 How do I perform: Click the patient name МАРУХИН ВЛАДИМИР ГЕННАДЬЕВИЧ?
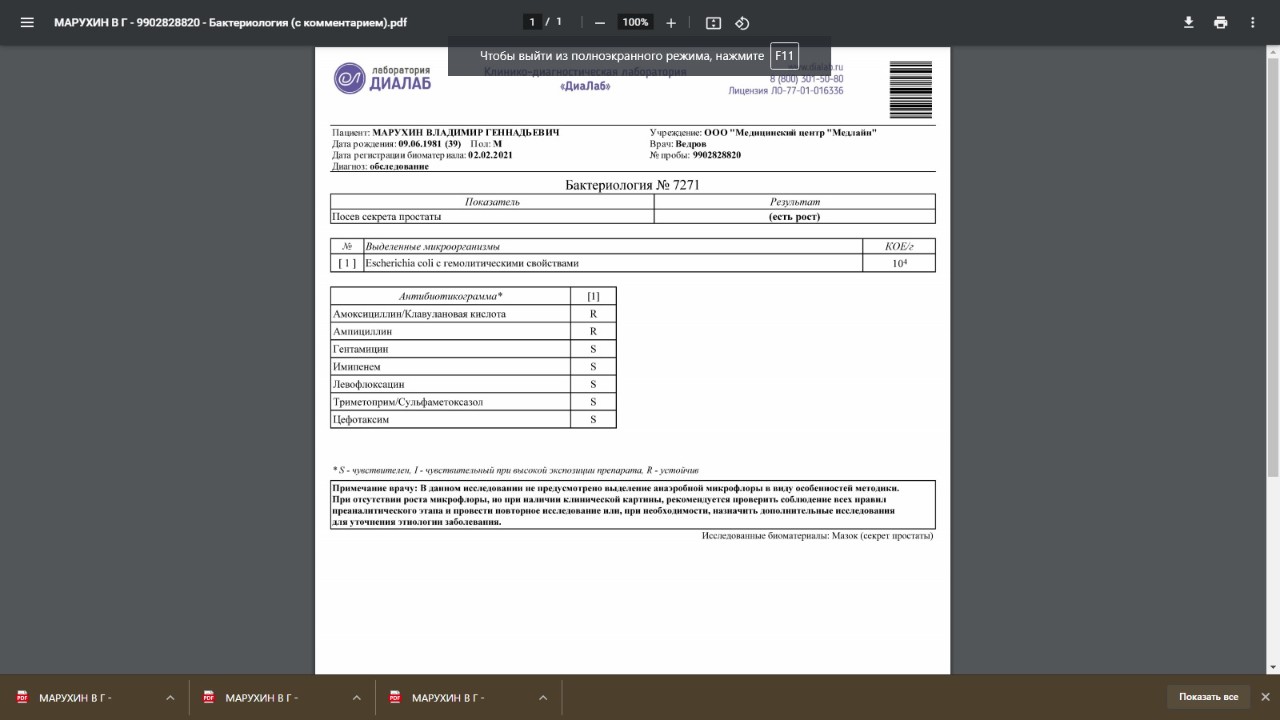point(466,132)
